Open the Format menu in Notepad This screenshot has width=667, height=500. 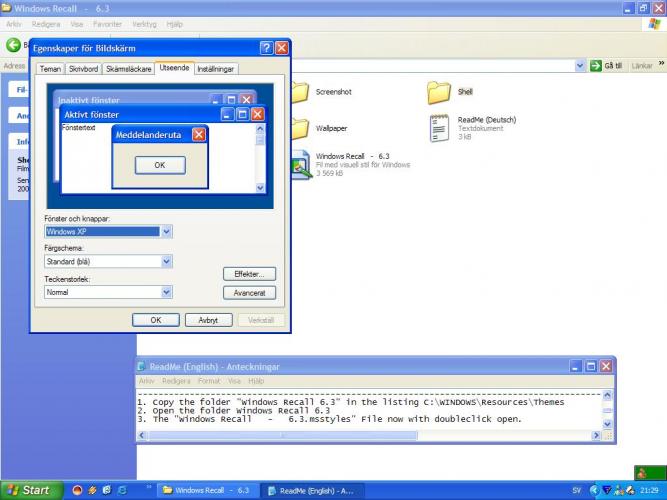208,381
